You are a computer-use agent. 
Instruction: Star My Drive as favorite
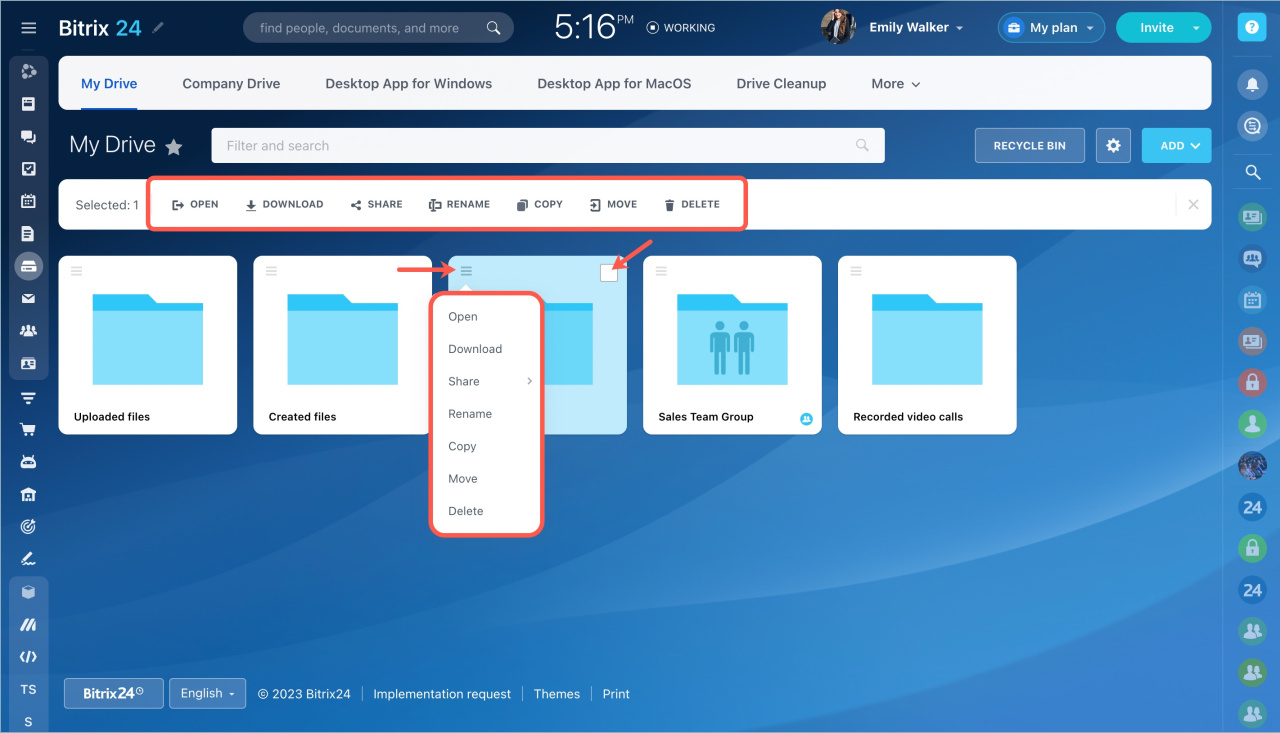pos(174,147)
